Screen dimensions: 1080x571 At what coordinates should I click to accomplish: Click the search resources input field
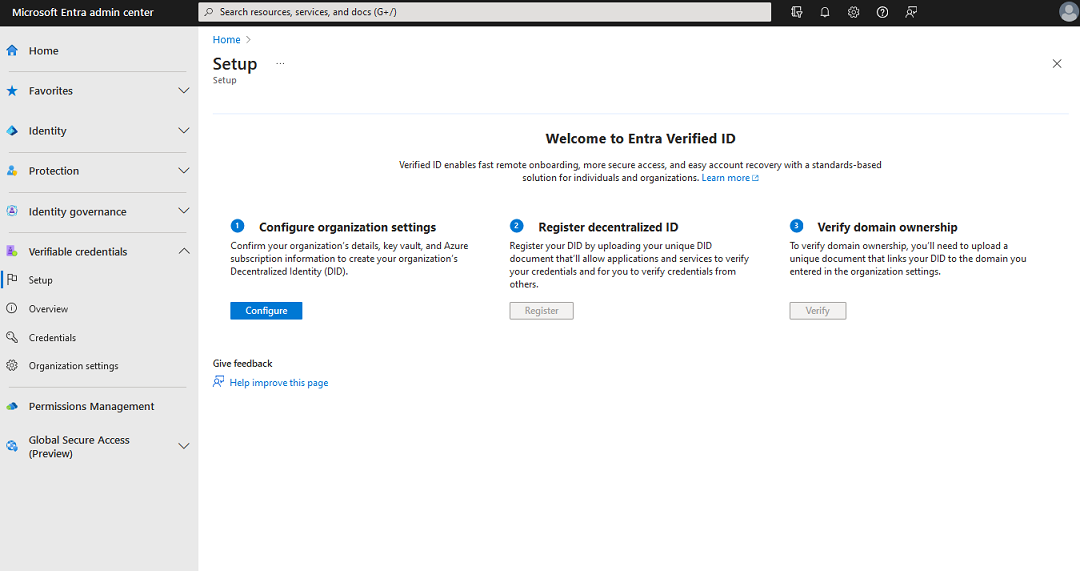pos(485,12)
